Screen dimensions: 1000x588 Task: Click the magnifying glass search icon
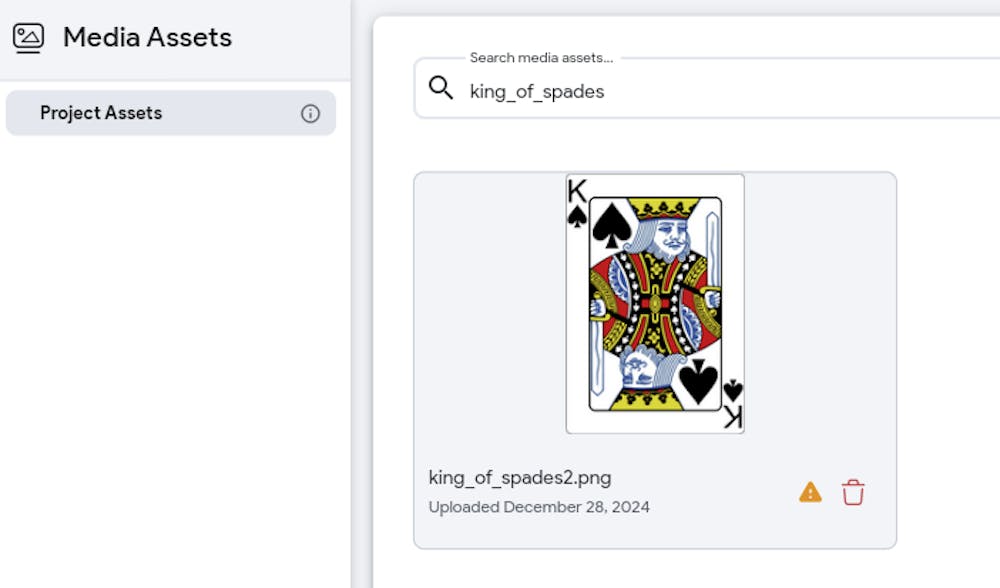(x=441, y=88)
